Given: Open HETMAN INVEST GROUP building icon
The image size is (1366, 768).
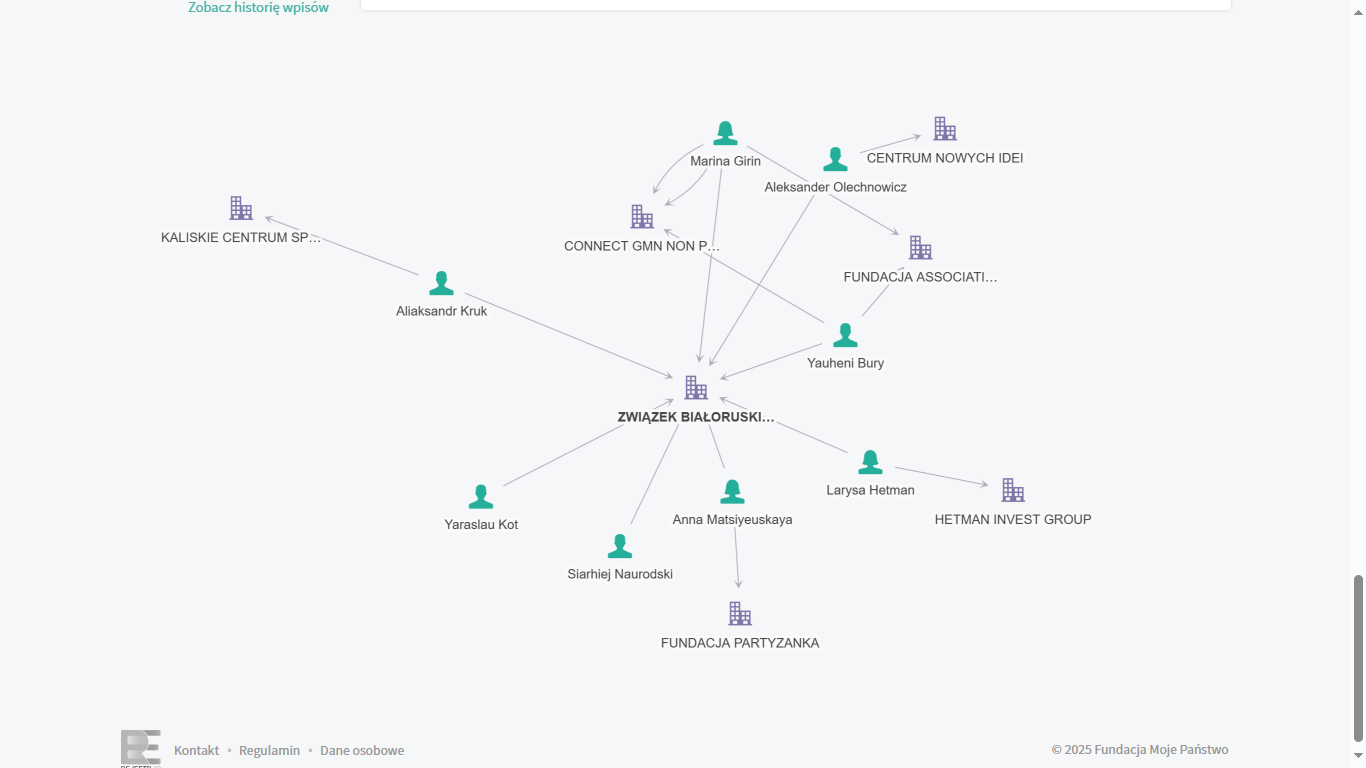Looking at the screenshot, I should [1013, 490].
